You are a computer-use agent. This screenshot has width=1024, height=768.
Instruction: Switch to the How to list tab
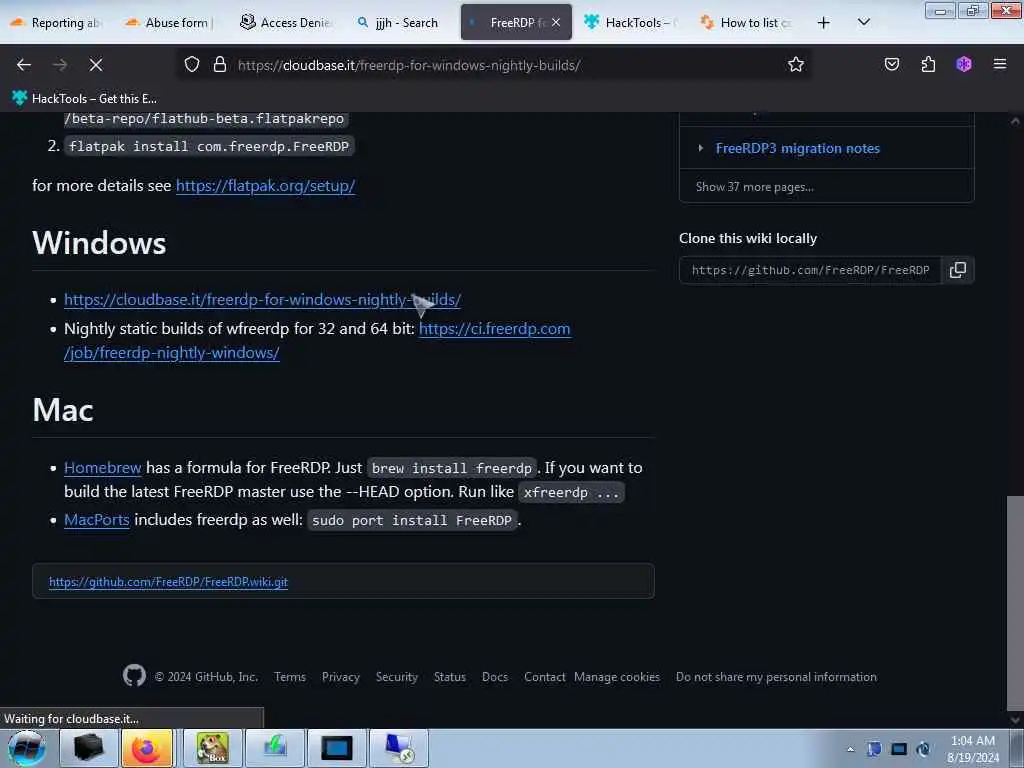click(745, 22)
